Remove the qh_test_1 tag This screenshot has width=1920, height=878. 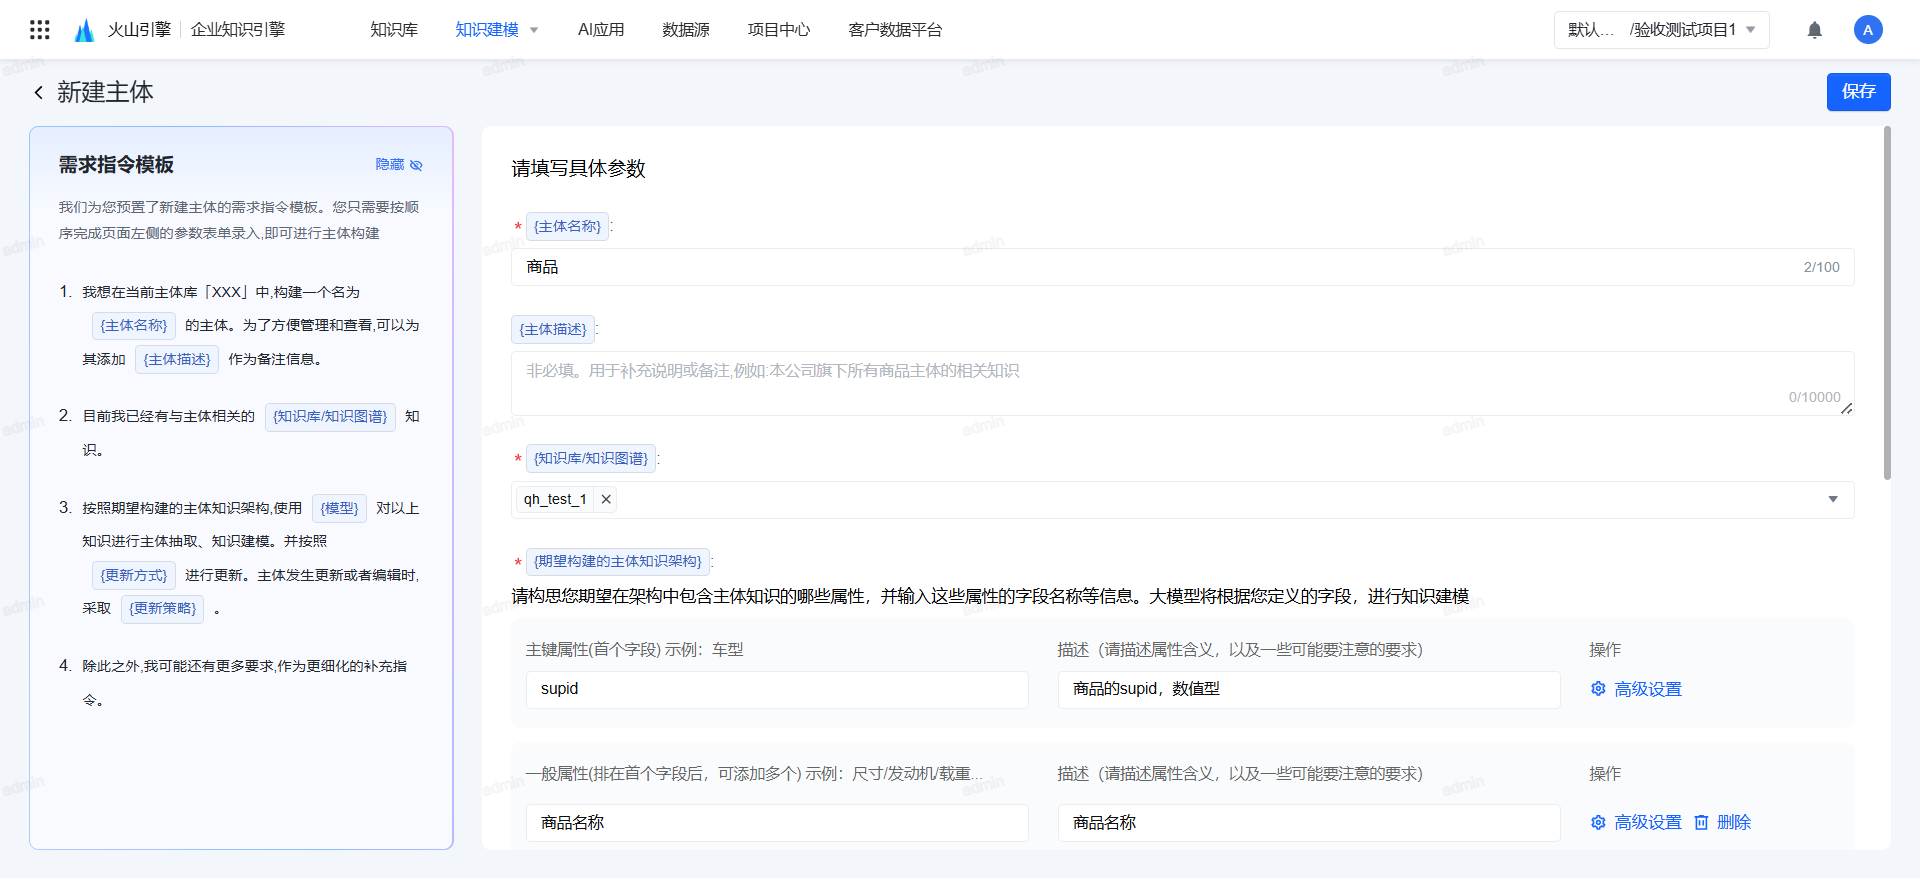(606, 499)
